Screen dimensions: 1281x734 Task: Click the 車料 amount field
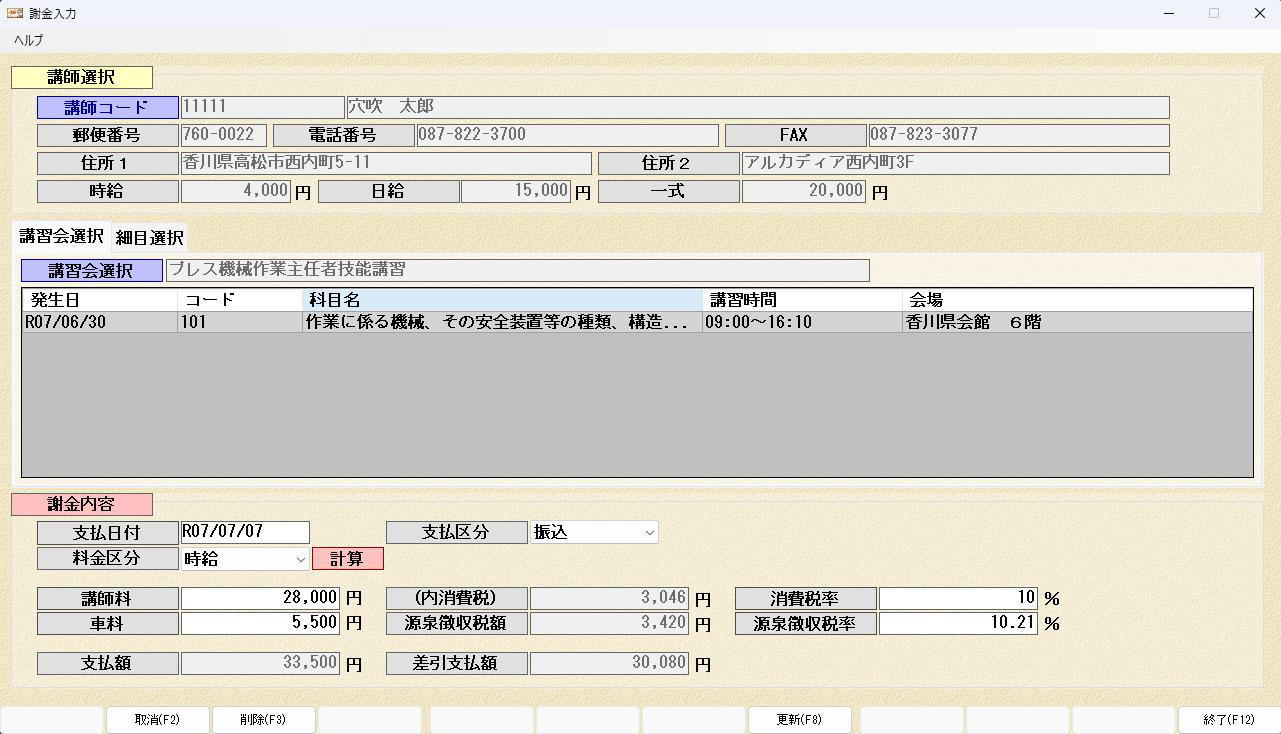click(x=260, y=623)
